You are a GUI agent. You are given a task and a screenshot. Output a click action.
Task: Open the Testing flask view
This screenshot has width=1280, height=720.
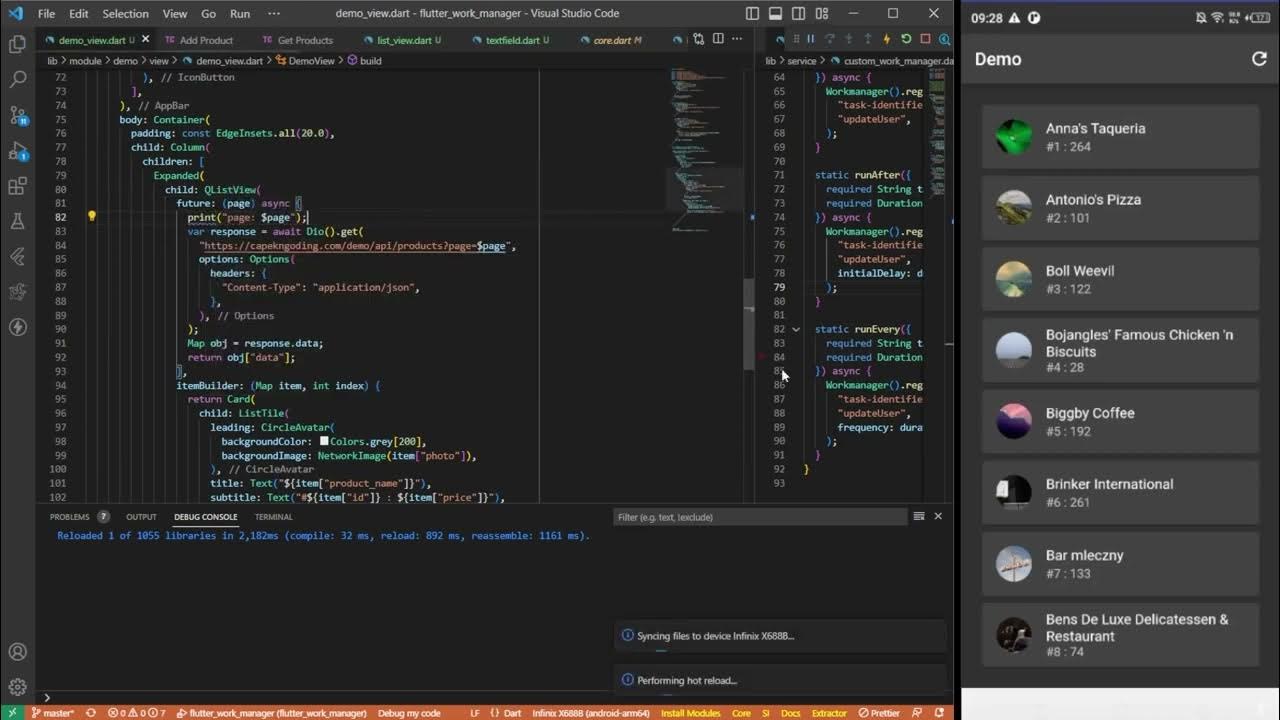17,221
